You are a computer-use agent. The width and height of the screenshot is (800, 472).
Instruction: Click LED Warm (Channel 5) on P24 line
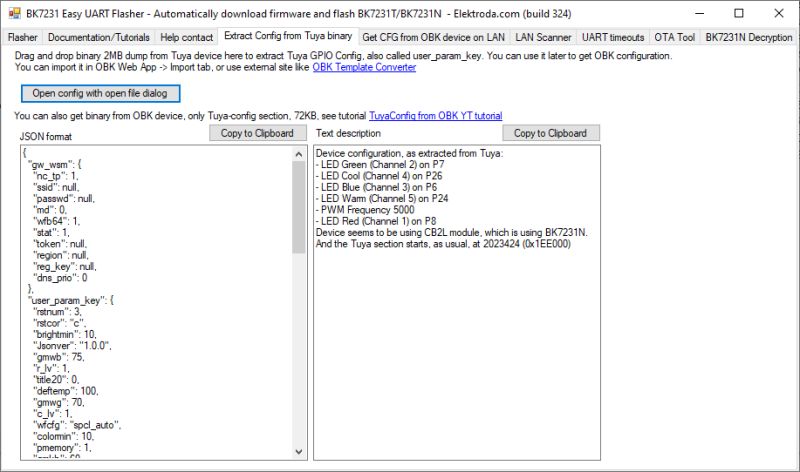tap(382, 198)
